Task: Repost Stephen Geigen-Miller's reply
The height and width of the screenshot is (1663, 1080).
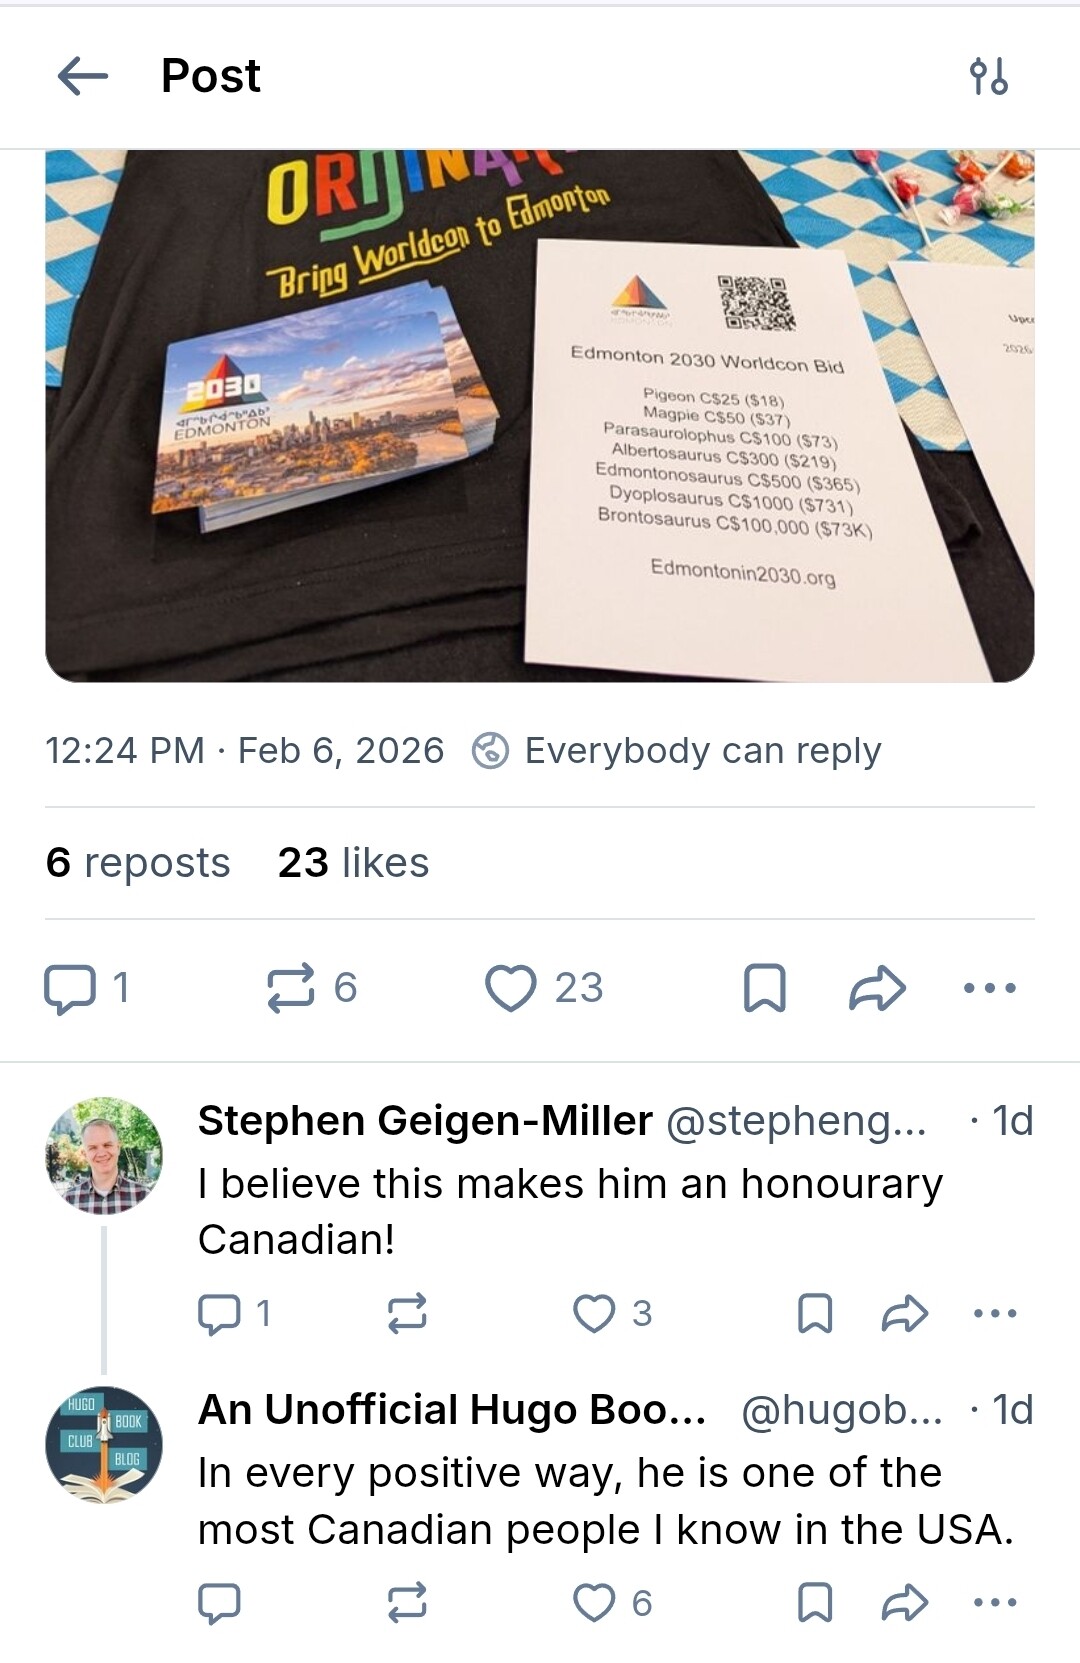Action: (x=407, y=1313)
